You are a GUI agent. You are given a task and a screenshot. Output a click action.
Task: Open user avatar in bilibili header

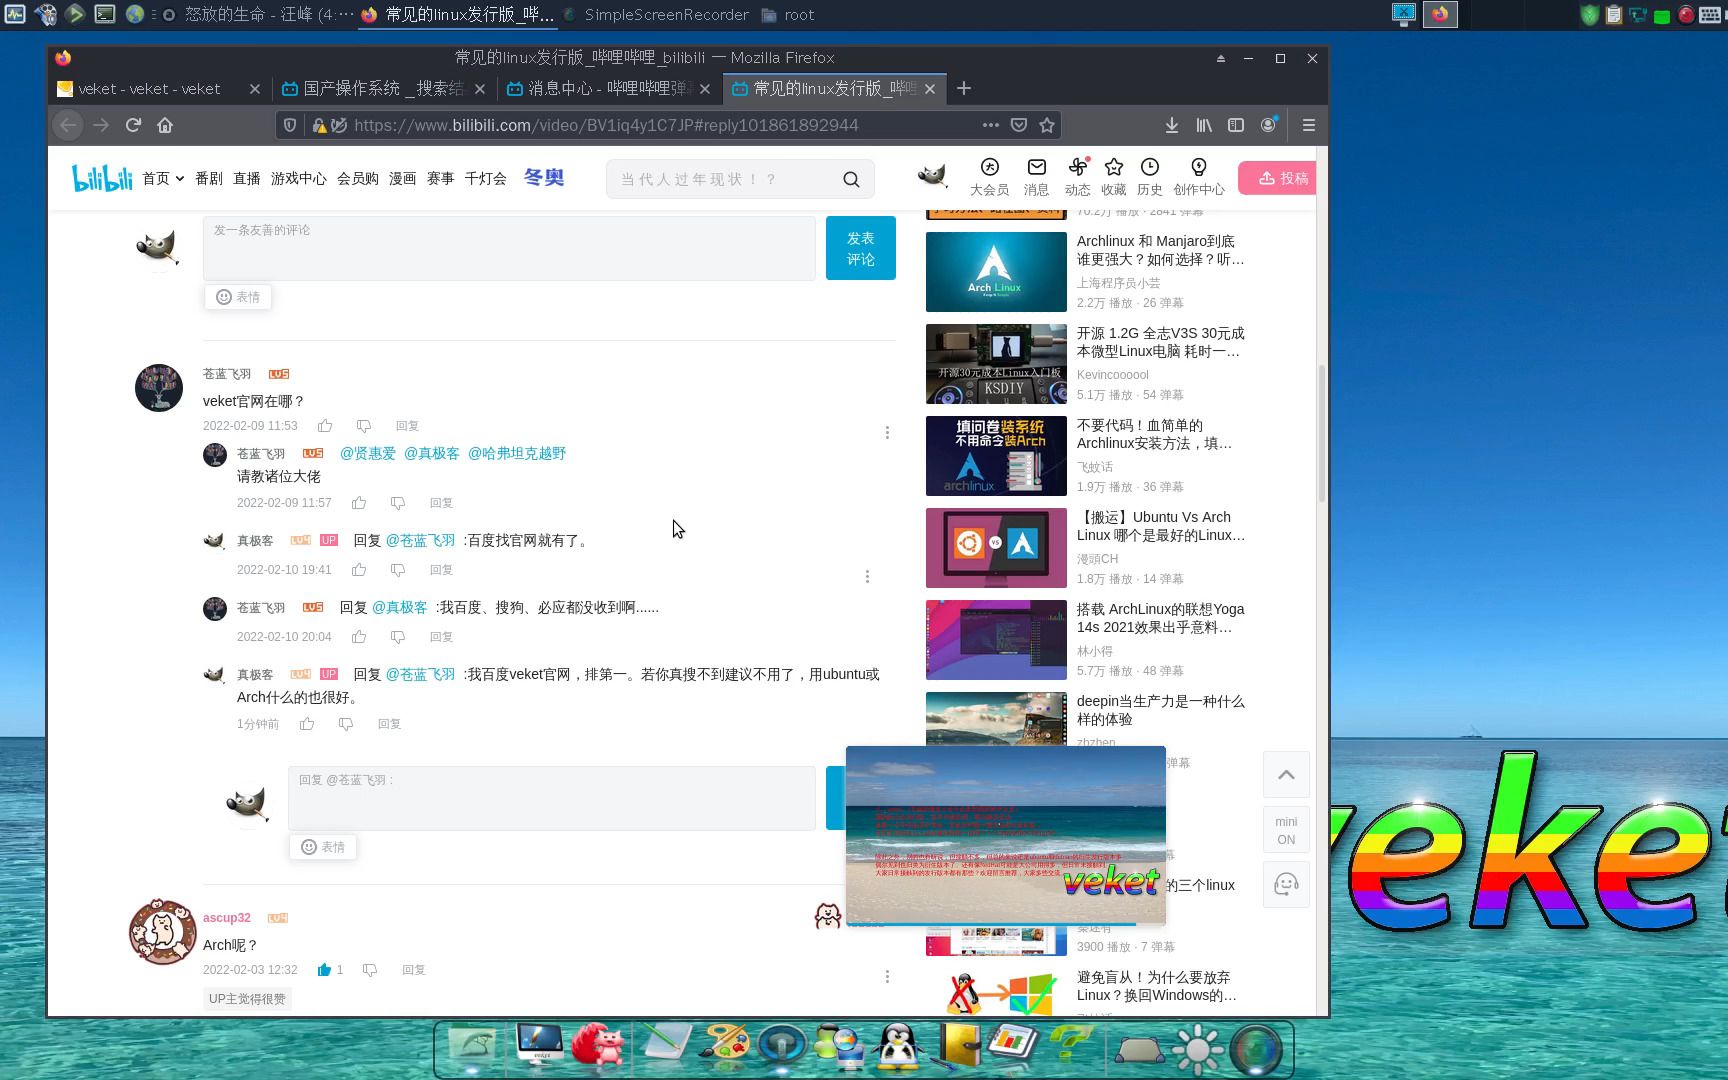point(932,176)
